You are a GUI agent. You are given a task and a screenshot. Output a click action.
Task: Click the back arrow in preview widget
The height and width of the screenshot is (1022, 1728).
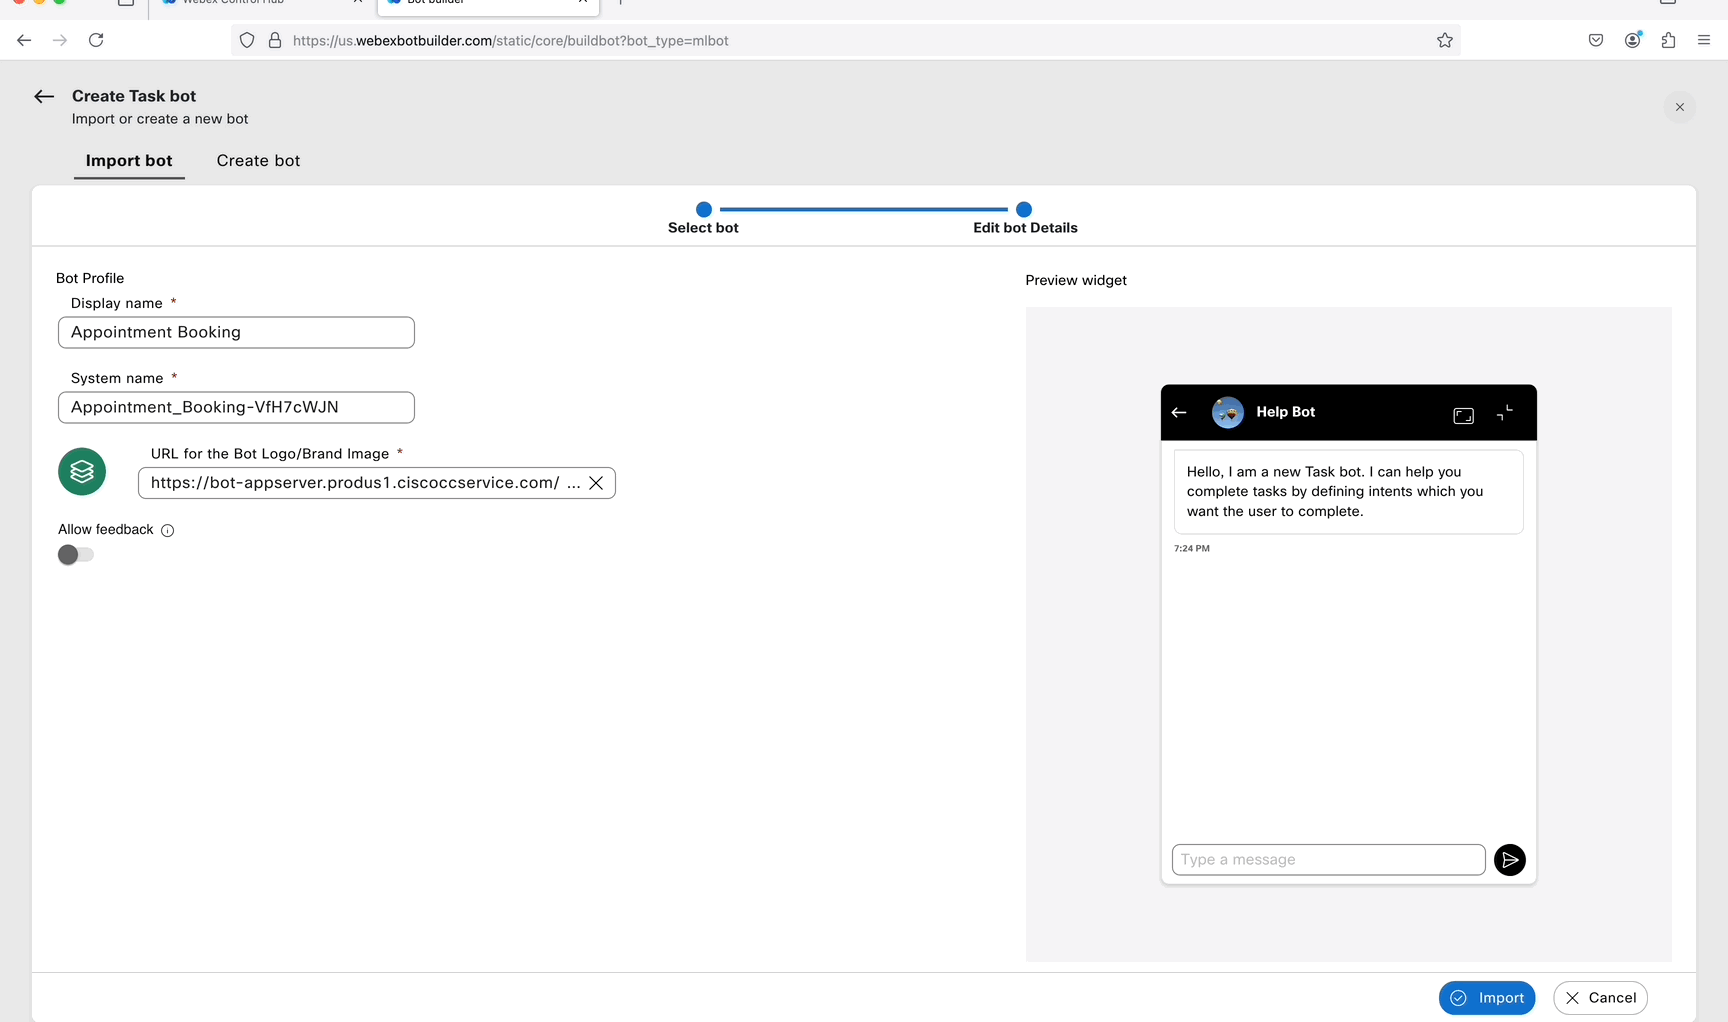coord(1179,412)
